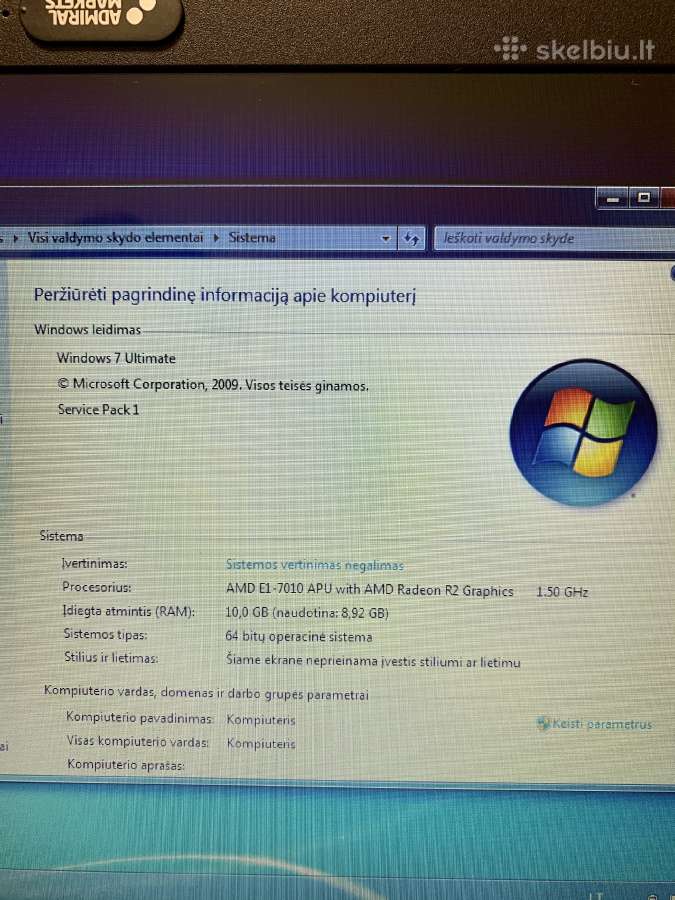Focus the 'Ieškoti valdymo skyde' search field
The height and width of the screenshot is (900, 675).
click(x=553, y=238)
